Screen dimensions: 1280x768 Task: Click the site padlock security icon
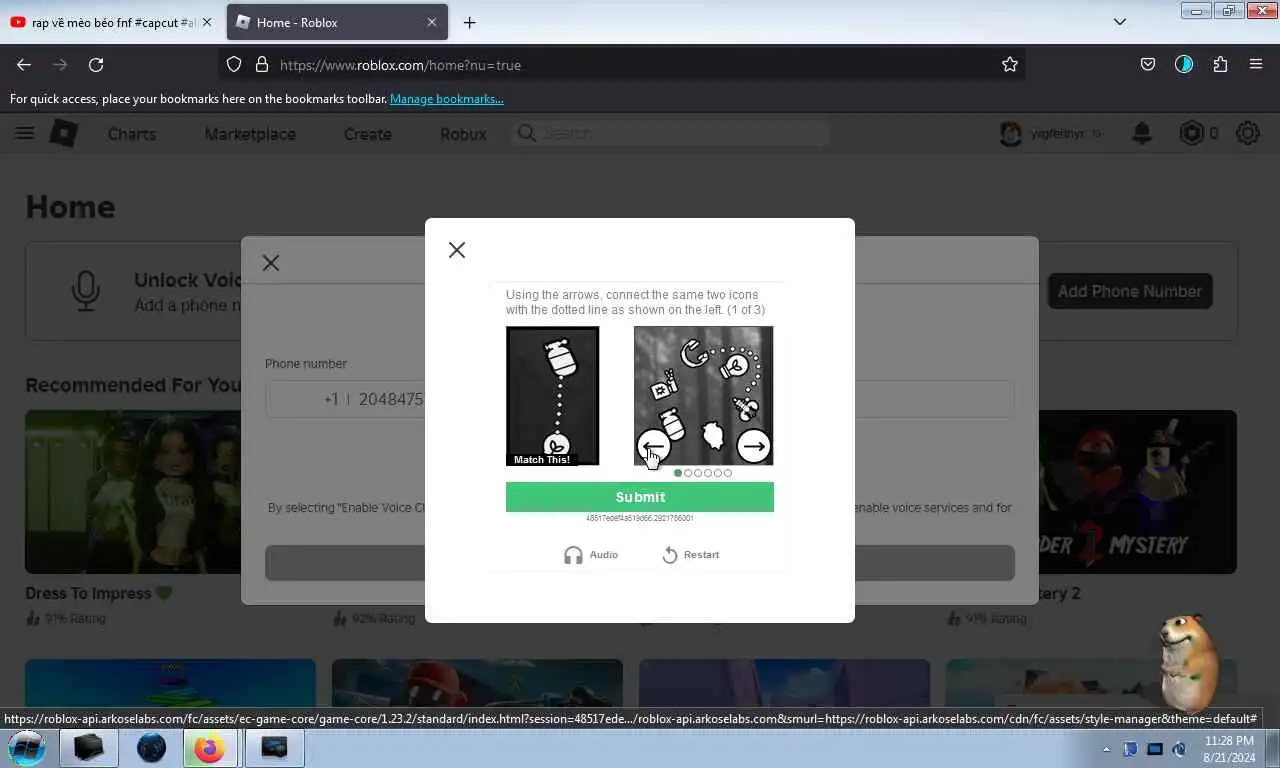[x=262, y=64]
